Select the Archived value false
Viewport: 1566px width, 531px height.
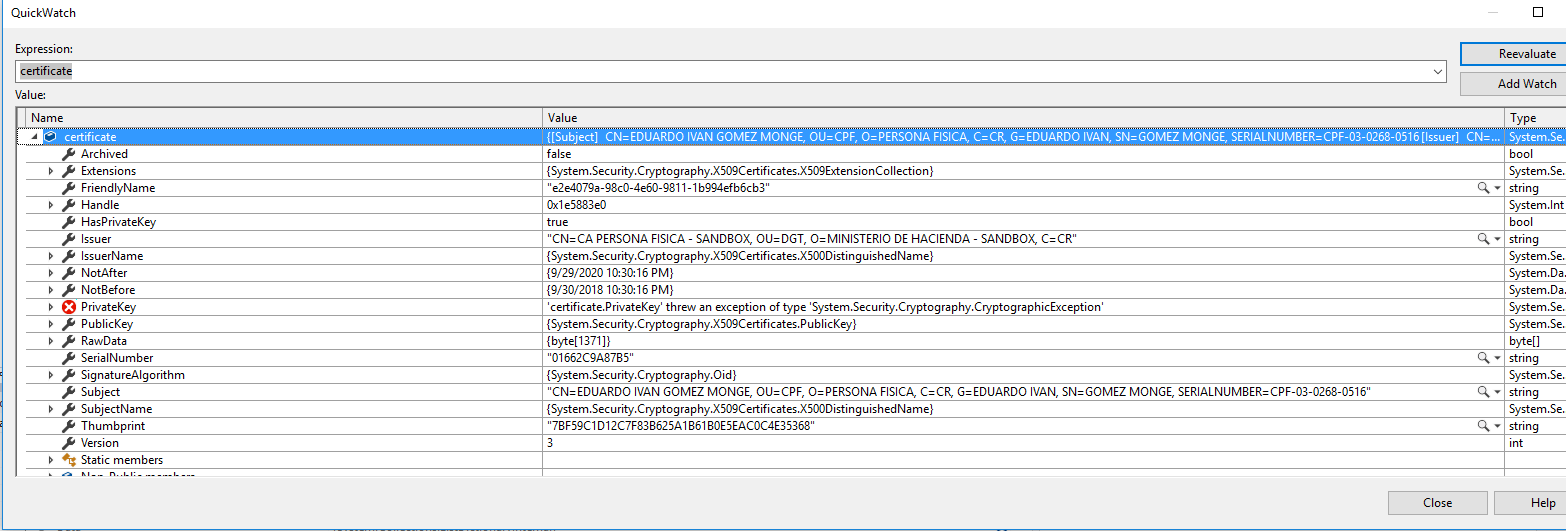coord(558,154)
